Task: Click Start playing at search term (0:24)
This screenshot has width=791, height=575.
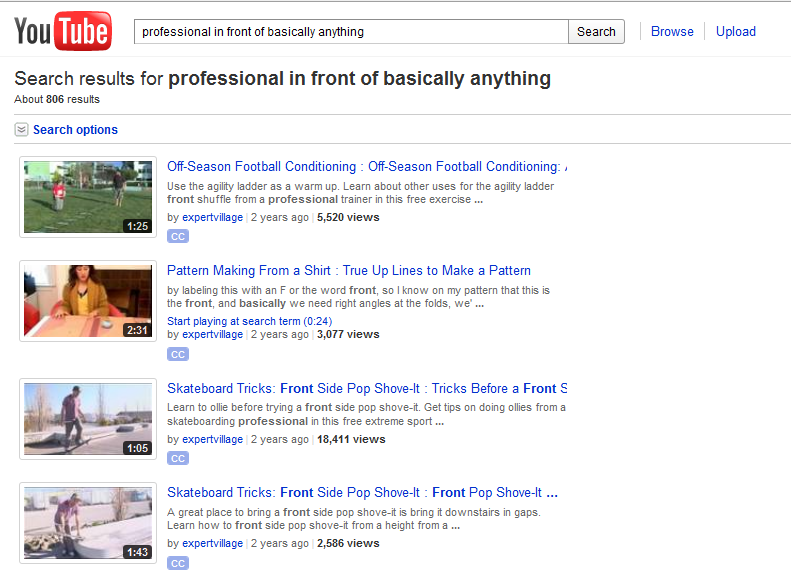Action: point(249,321)
